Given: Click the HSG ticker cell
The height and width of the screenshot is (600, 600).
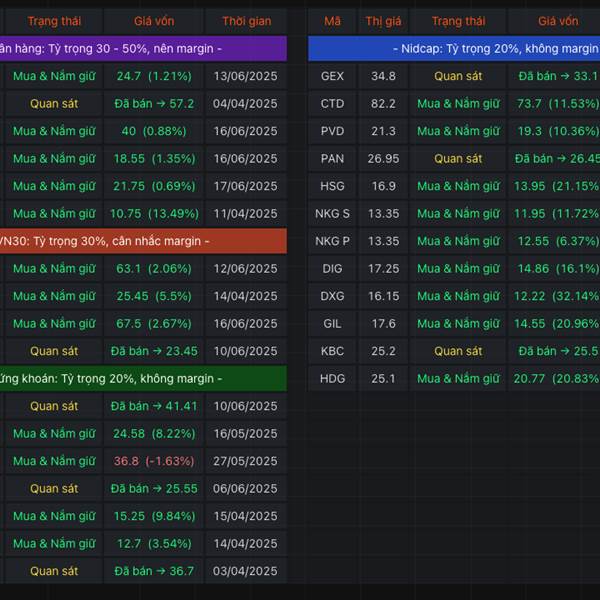Looking at the screenshot, I should point(332,186).
